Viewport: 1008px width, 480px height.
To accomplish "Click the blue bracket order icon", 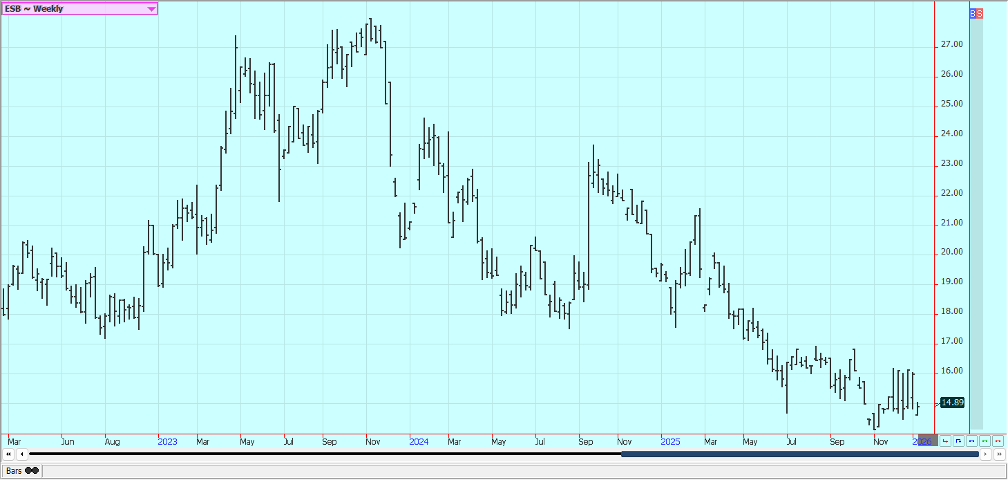I will [958, 440].
